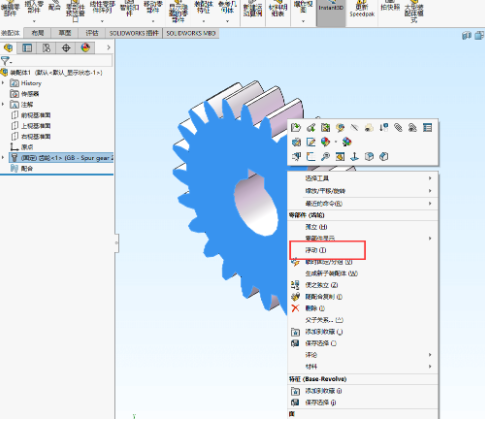Open the DimXpertManager crosshair tab icon
The width and height of the screenshot is (485, 422).
(66, 48)
